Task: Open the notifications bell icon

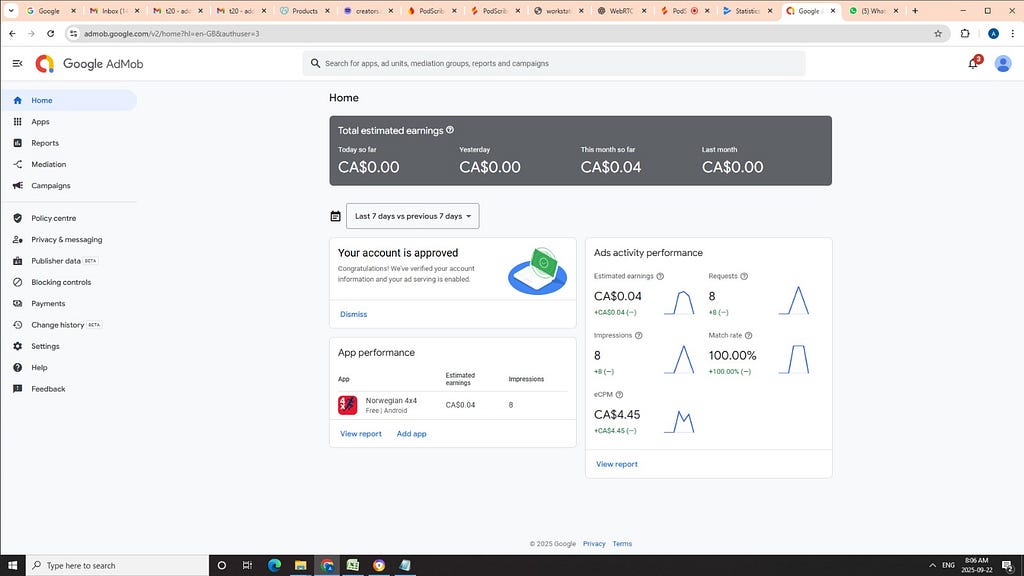Action: tap(973, 63)
